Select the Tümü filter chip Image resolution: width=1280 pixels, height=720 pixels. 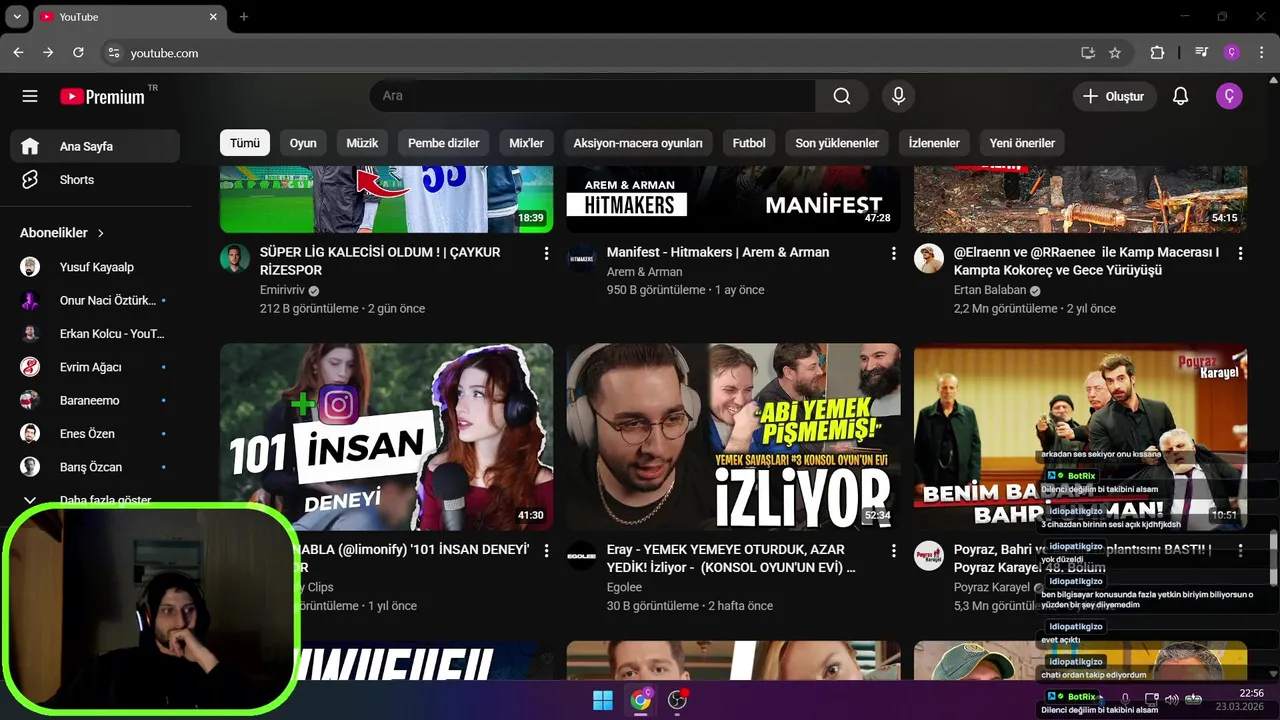pos(245,143)
